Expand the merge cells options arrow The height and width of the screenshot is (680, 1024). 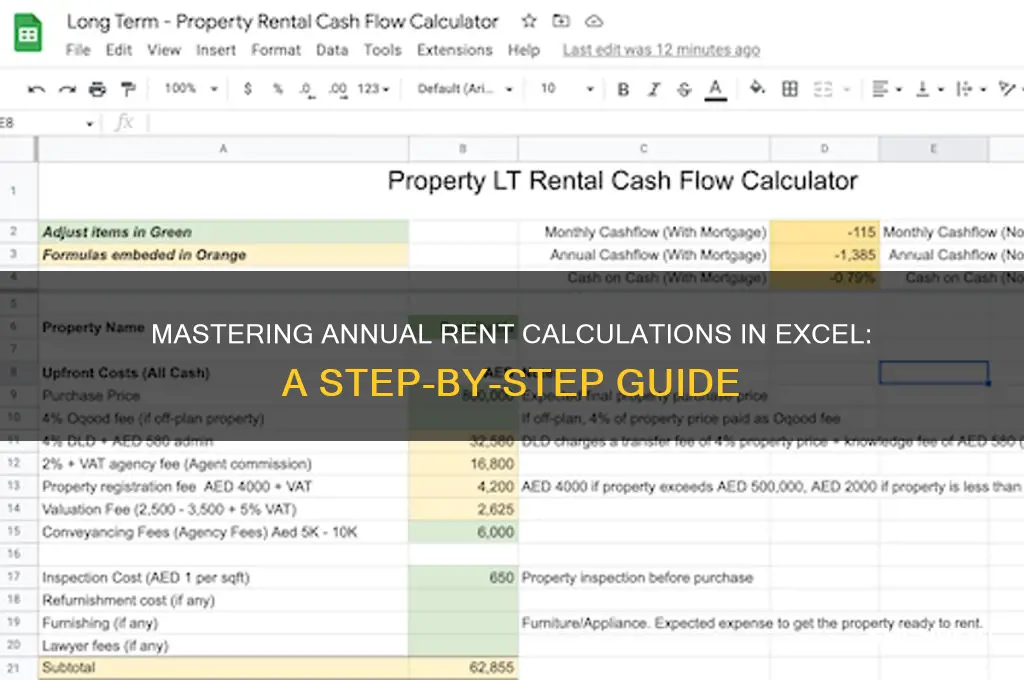(x=847, y=89)
